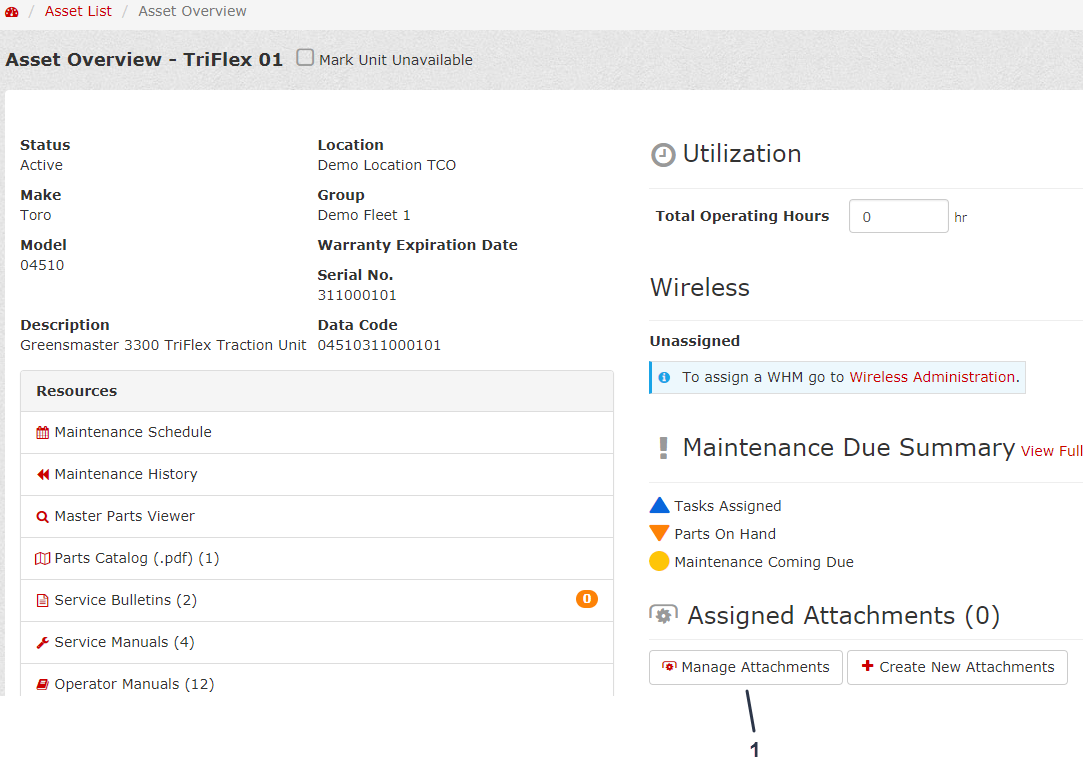Toggle Mark Unit Unavailable checkbox
Screen dimensions: 1083x777
305,58
